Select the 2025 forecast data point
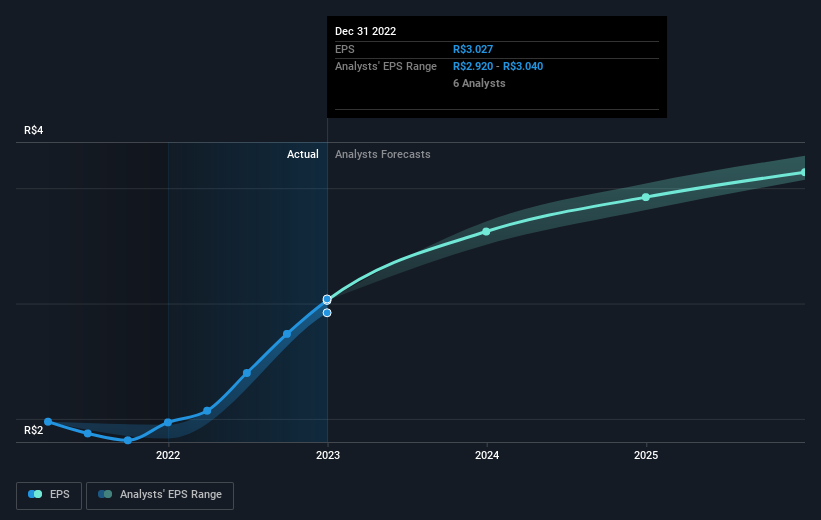Viewport: 821px width, 520px height. [646, 197]
